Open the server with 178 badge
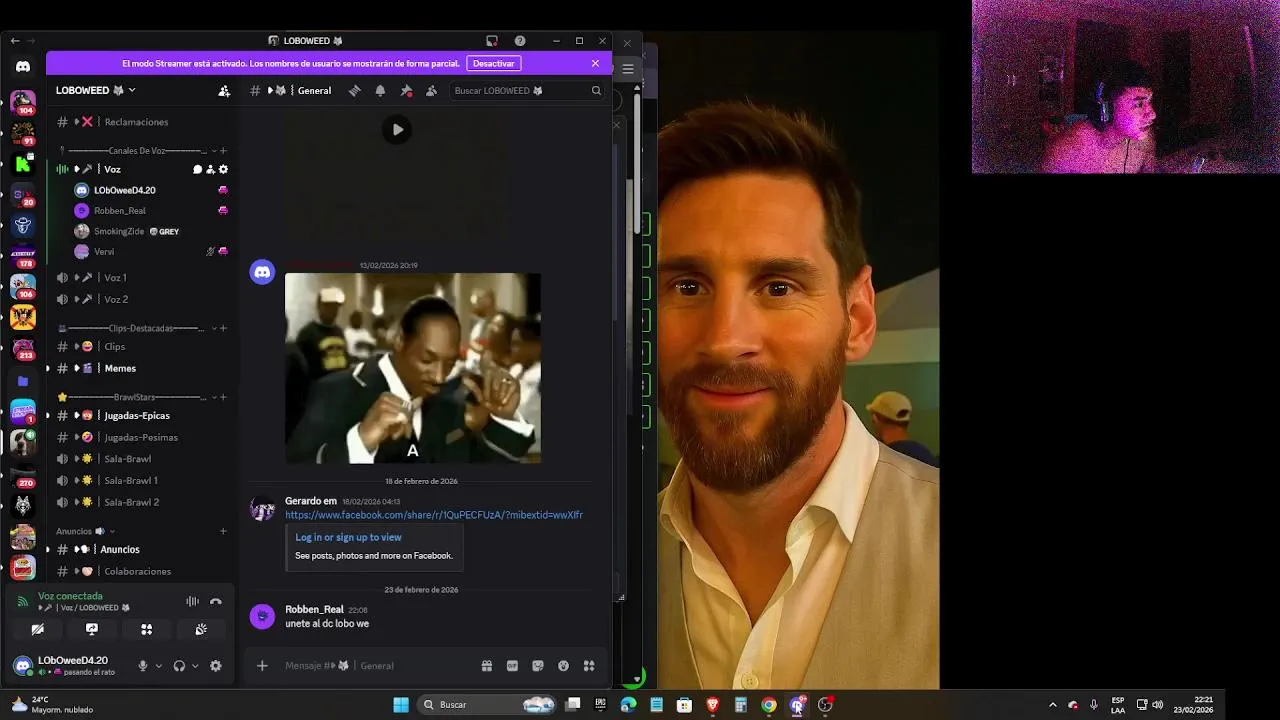Image resolution: width=1280 pixels, height=720 pixels. (23, 256)
